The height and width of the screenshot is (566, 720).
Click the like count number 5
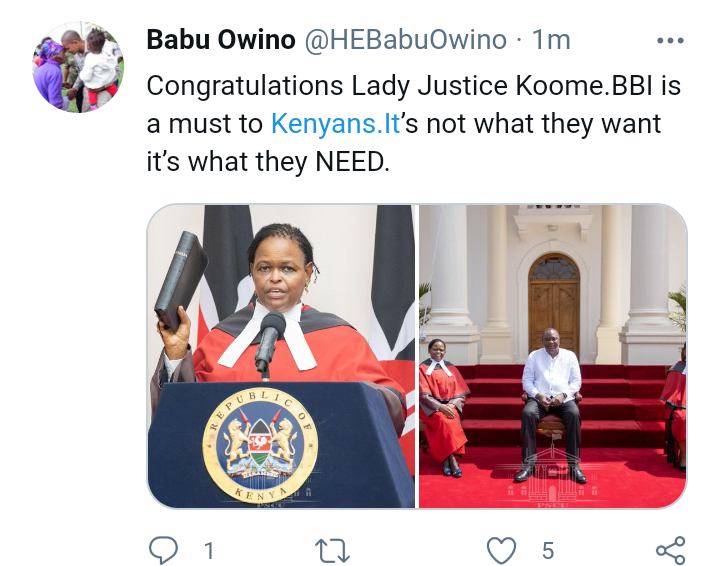click(x=548, y=550)
